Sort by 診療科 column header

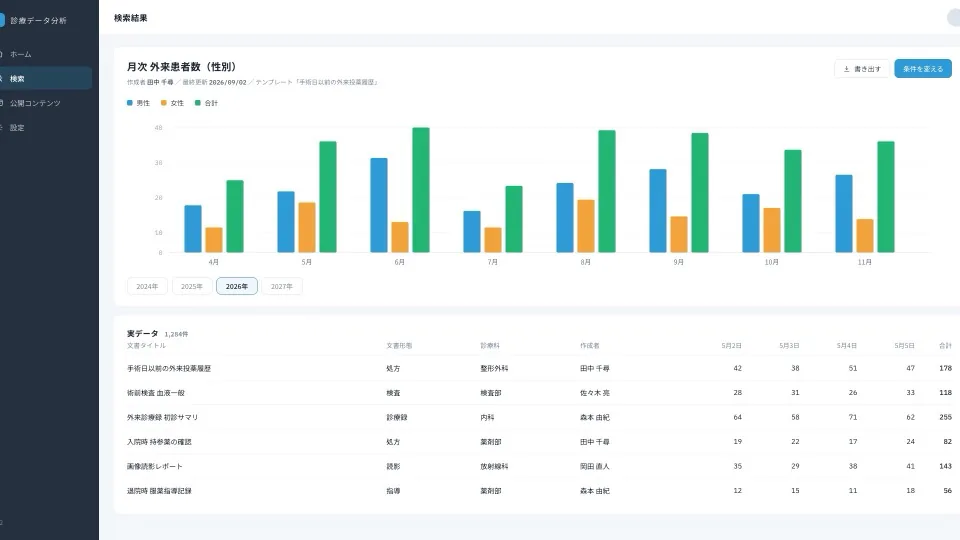(490, 345)
